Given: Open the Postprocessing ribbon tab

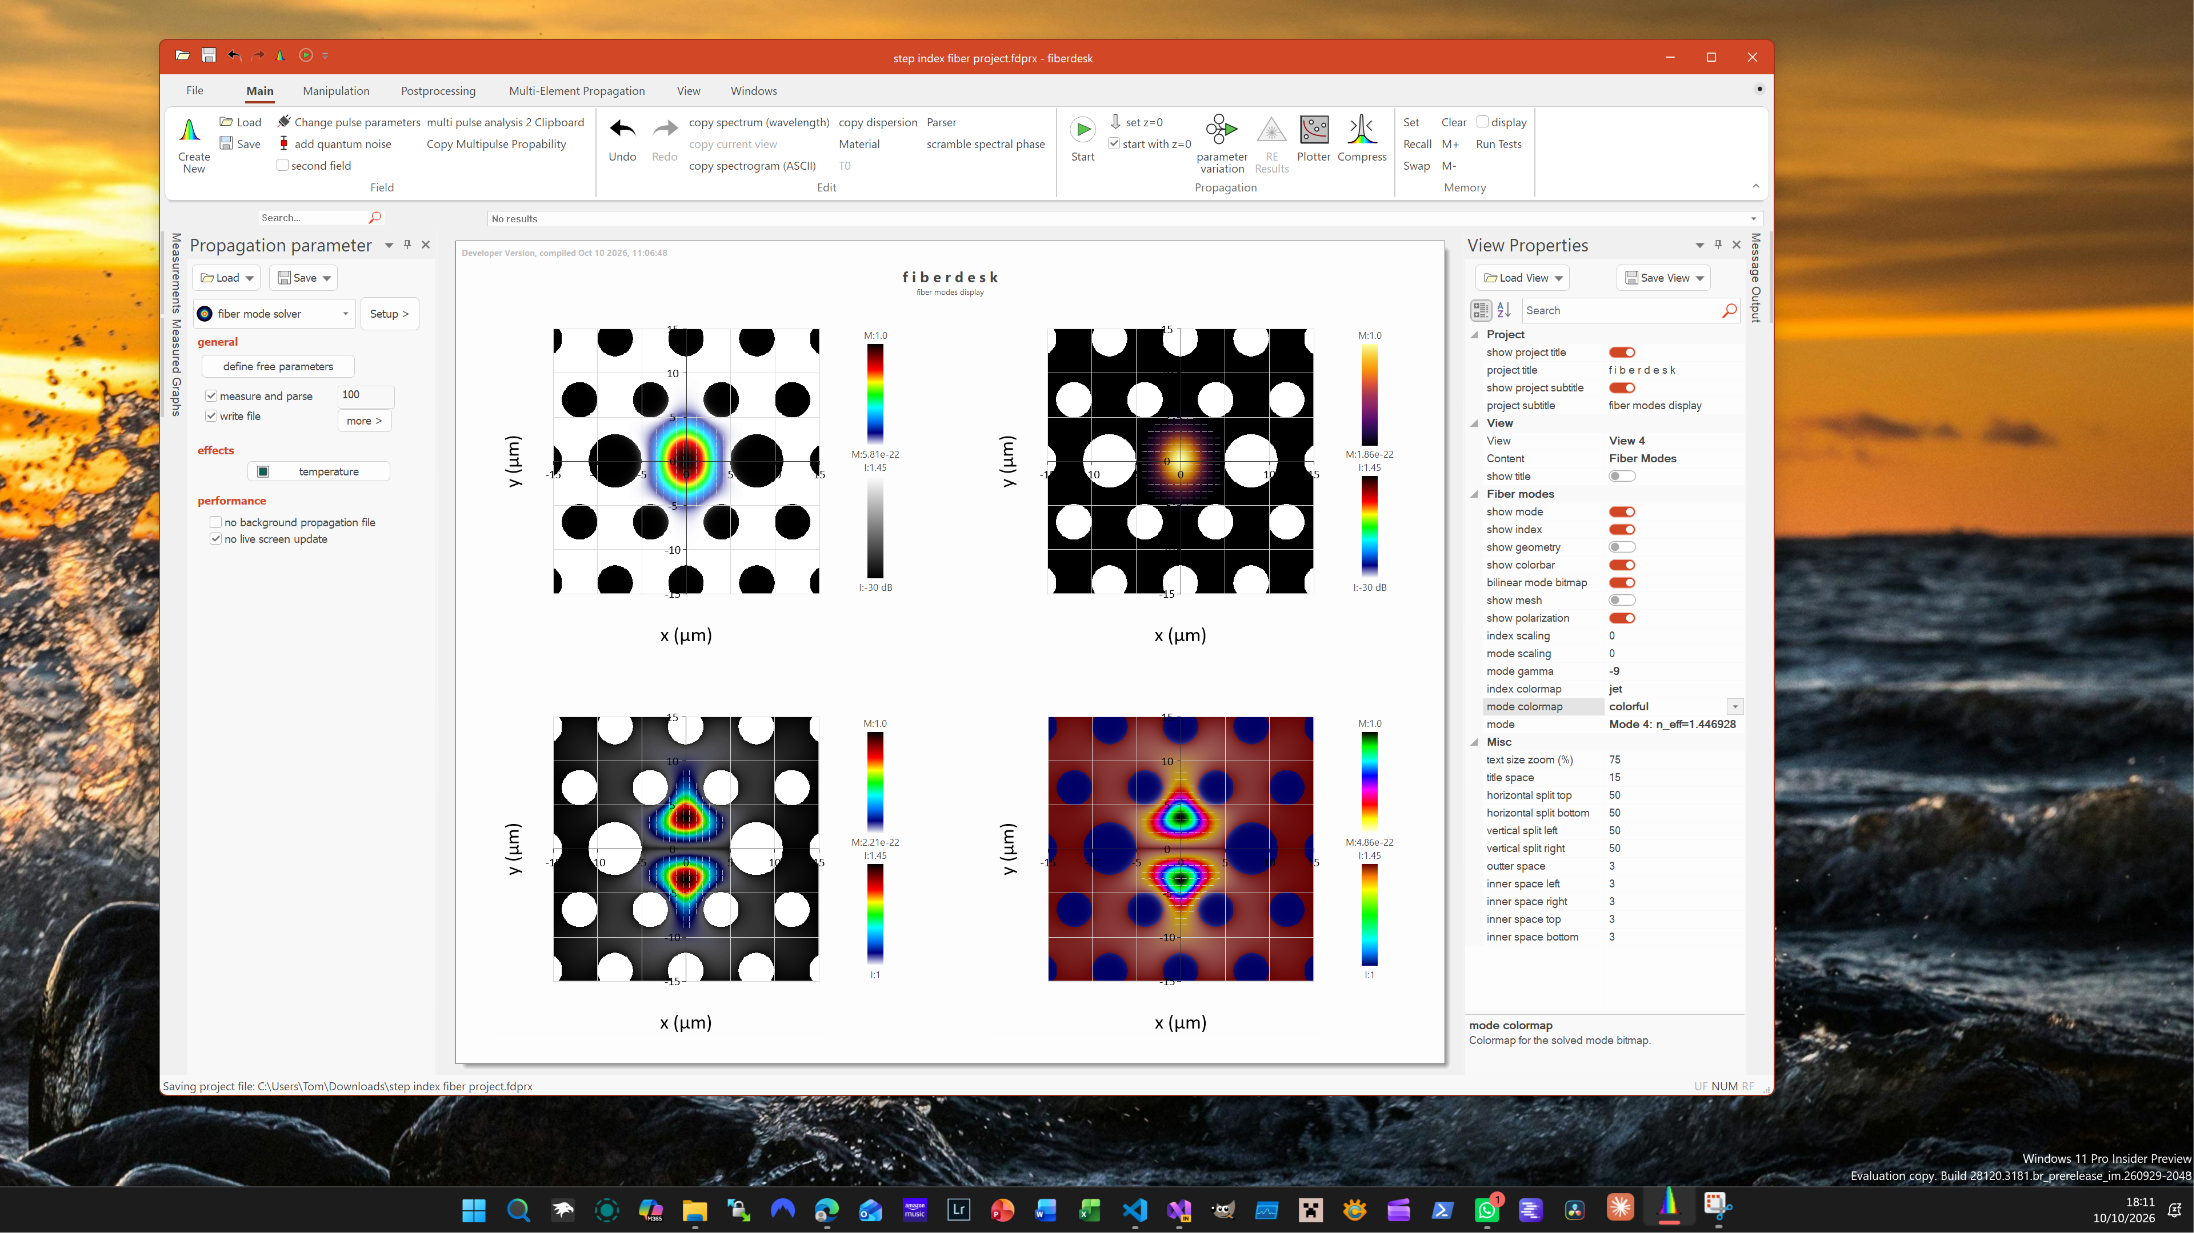Looking at the screenshot, I should [x=438, y=91].
